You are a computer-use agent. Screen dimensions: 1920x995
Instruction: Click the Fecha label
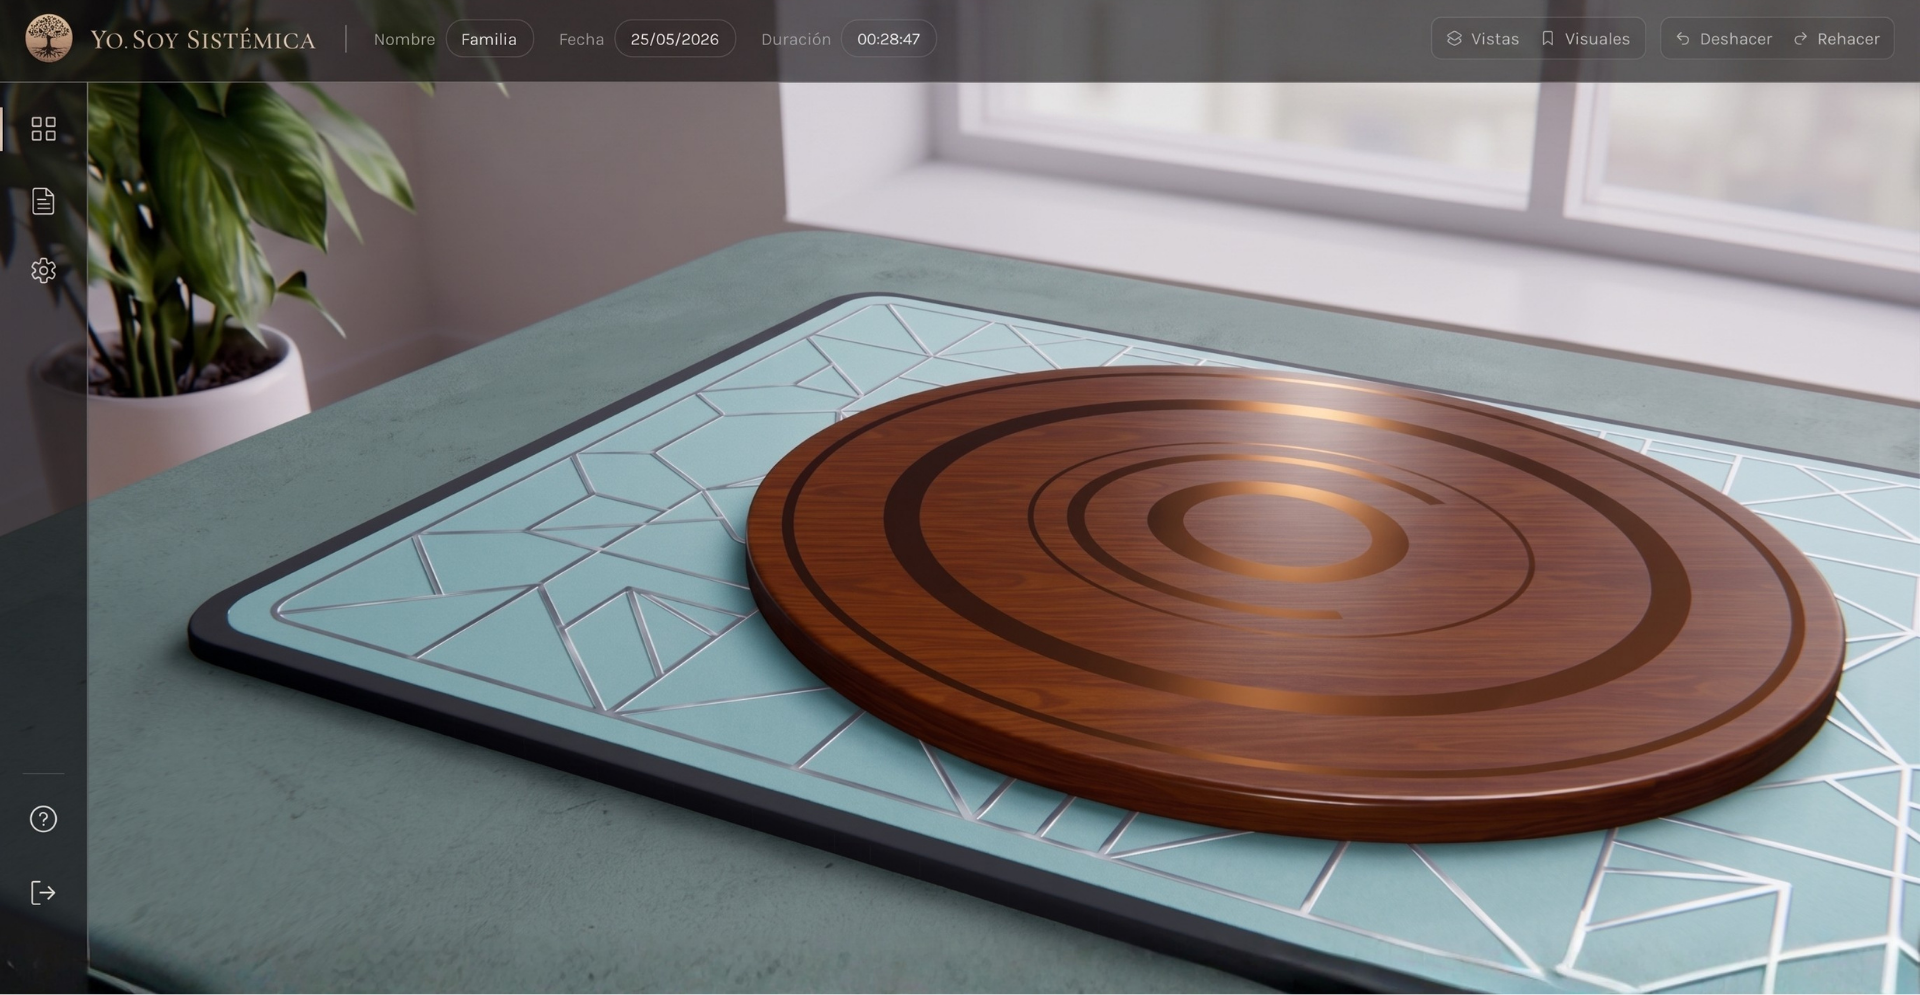[581, 39]
